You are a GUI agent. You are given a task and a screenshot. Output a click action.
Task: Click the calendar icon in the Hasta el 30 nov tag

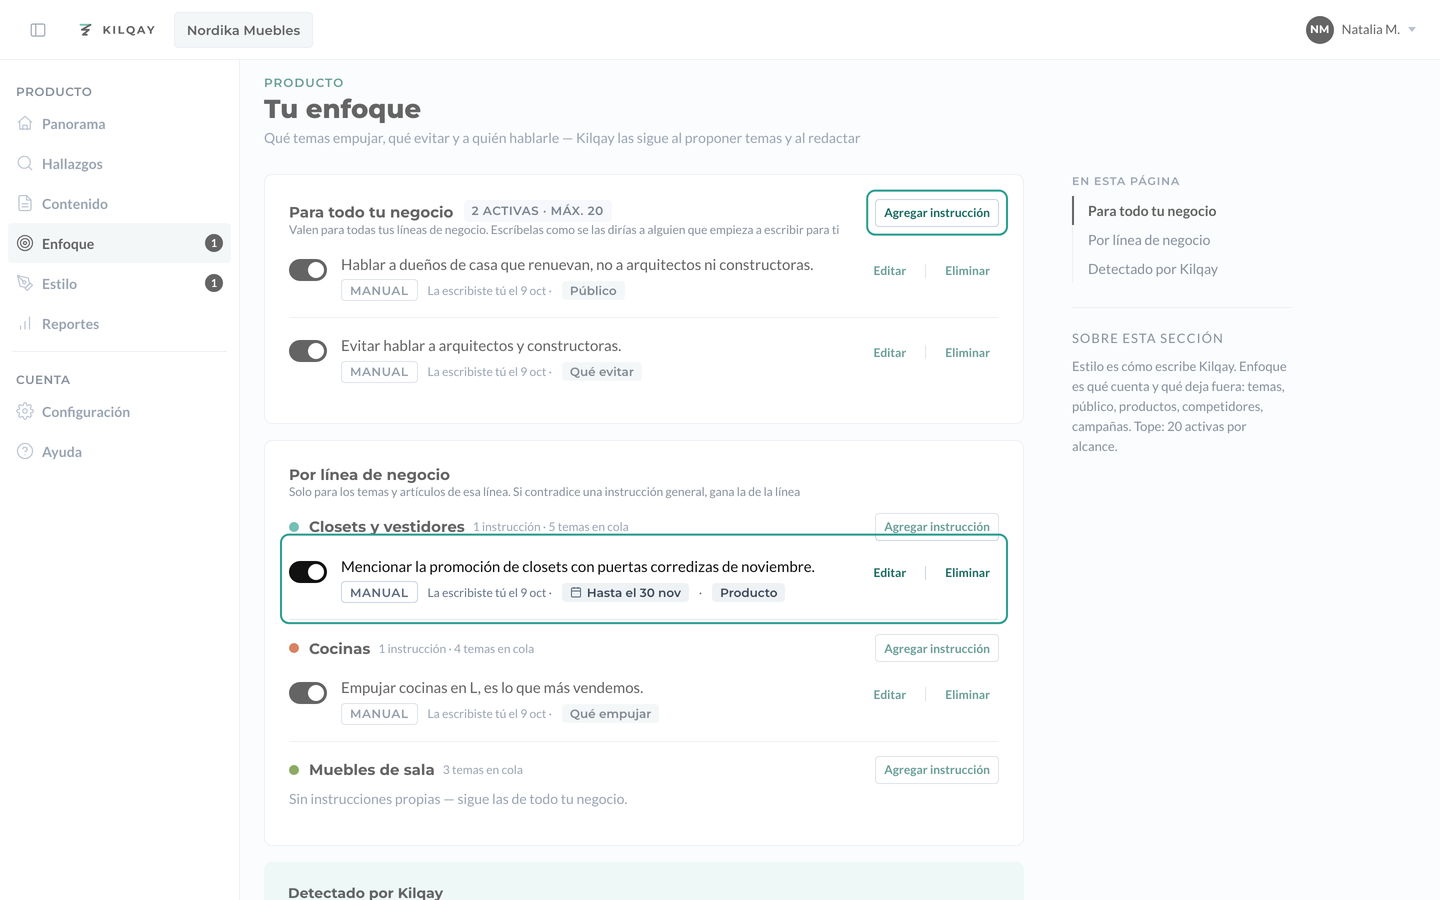[x=576, y=593]
